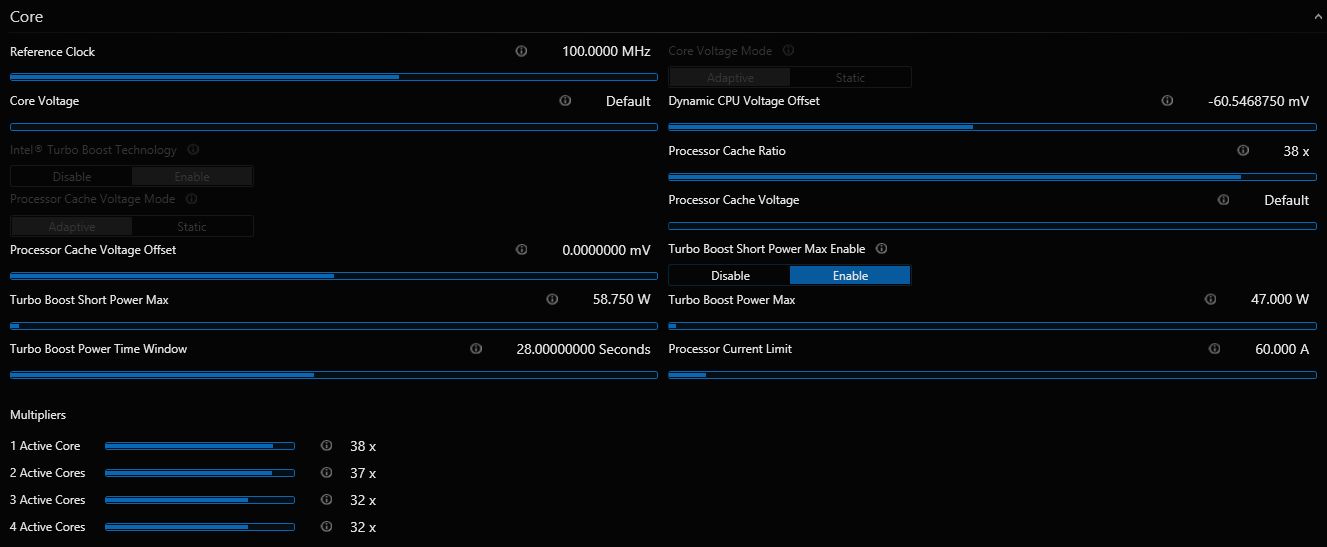Show info icon for 2 Active Cores multiplier
This screenshot has height=547, width=1327.
(326, 473)
